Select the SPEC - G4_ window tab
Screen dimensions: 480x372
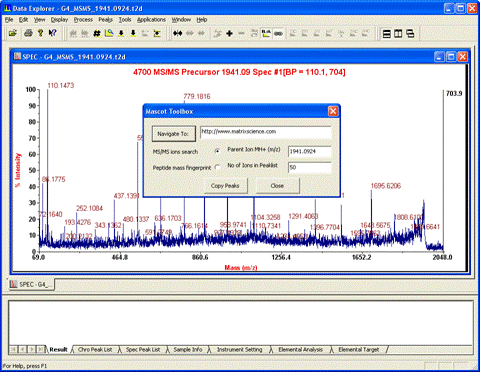pyautogui.click(x=32, y=284)
